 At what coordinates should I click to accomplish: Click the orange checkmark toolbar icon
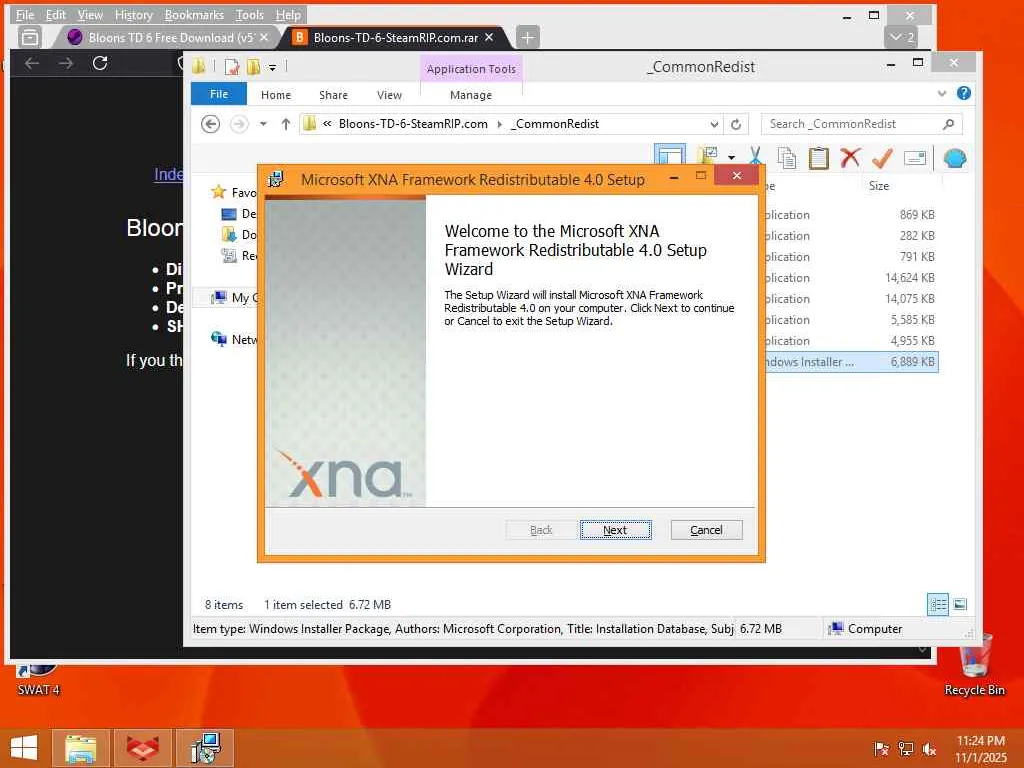[882, 157]
